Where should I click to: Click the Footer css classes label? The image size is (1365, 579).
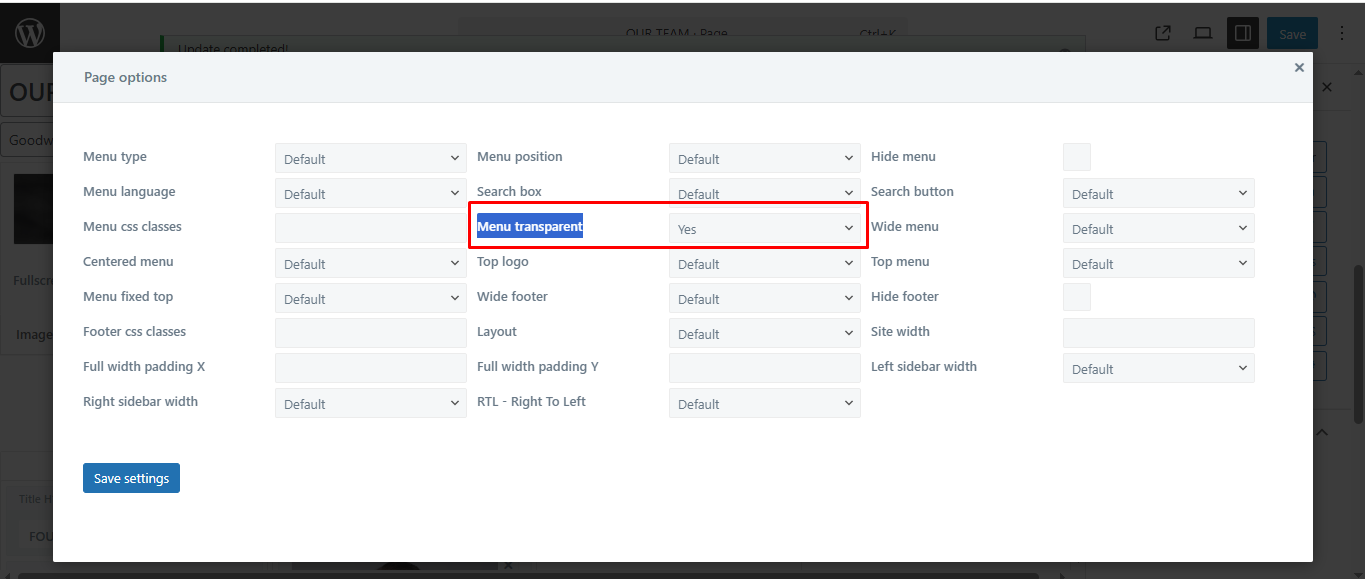pyautogui.click(x=135, y=332)
